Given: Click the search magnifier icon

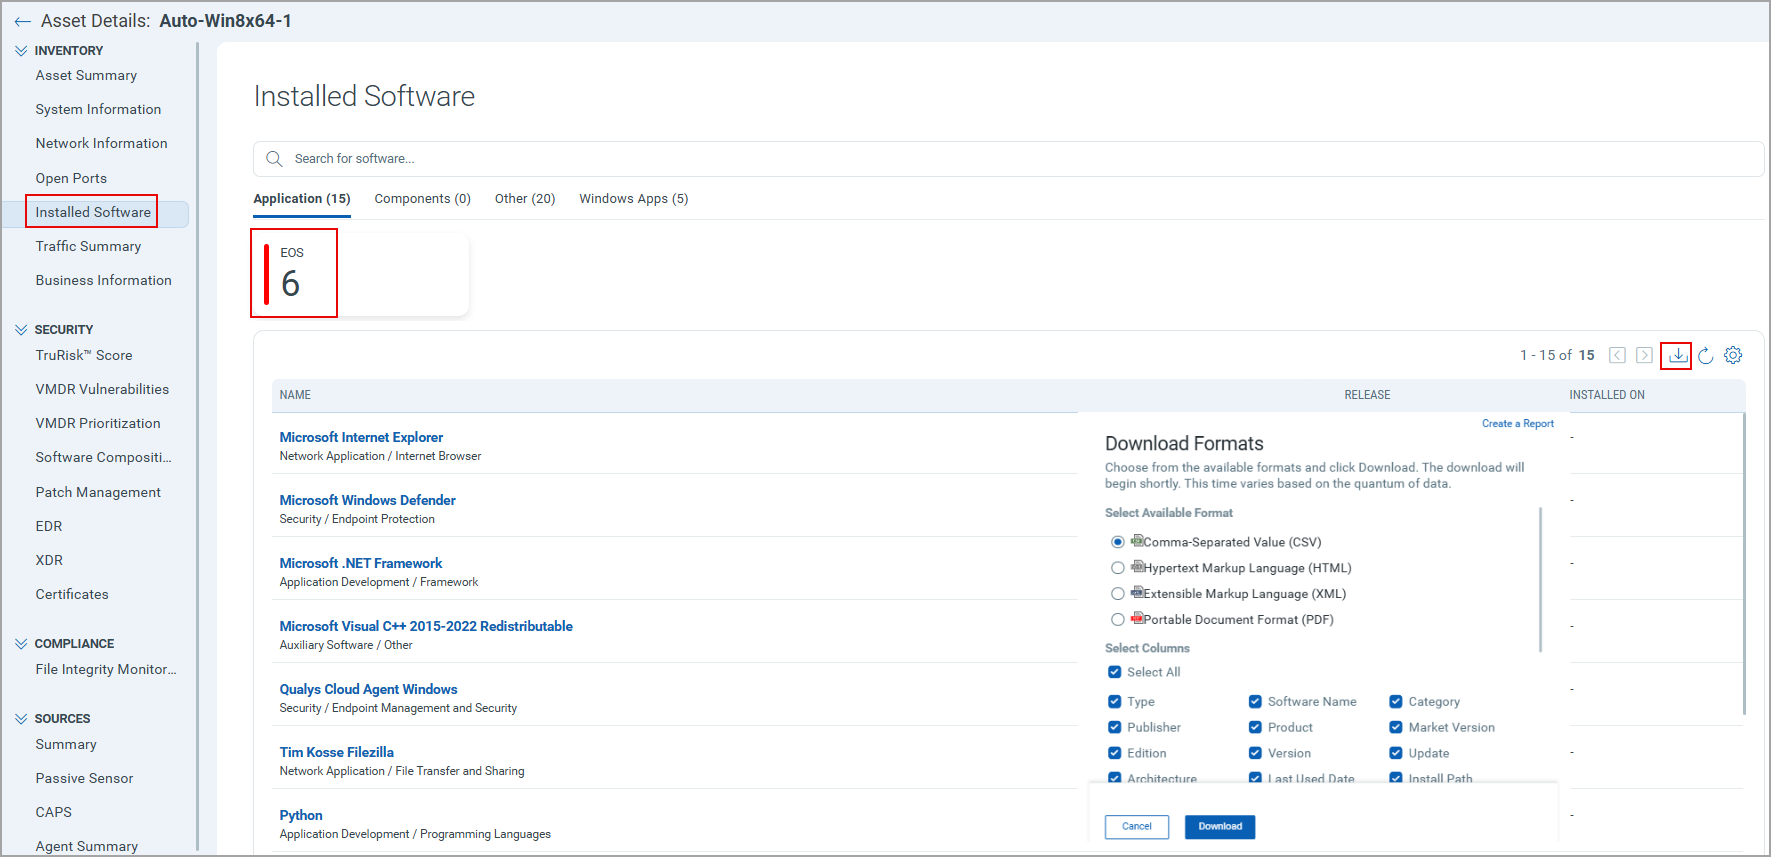Looking at the screenshot, I should pos(274,159).
